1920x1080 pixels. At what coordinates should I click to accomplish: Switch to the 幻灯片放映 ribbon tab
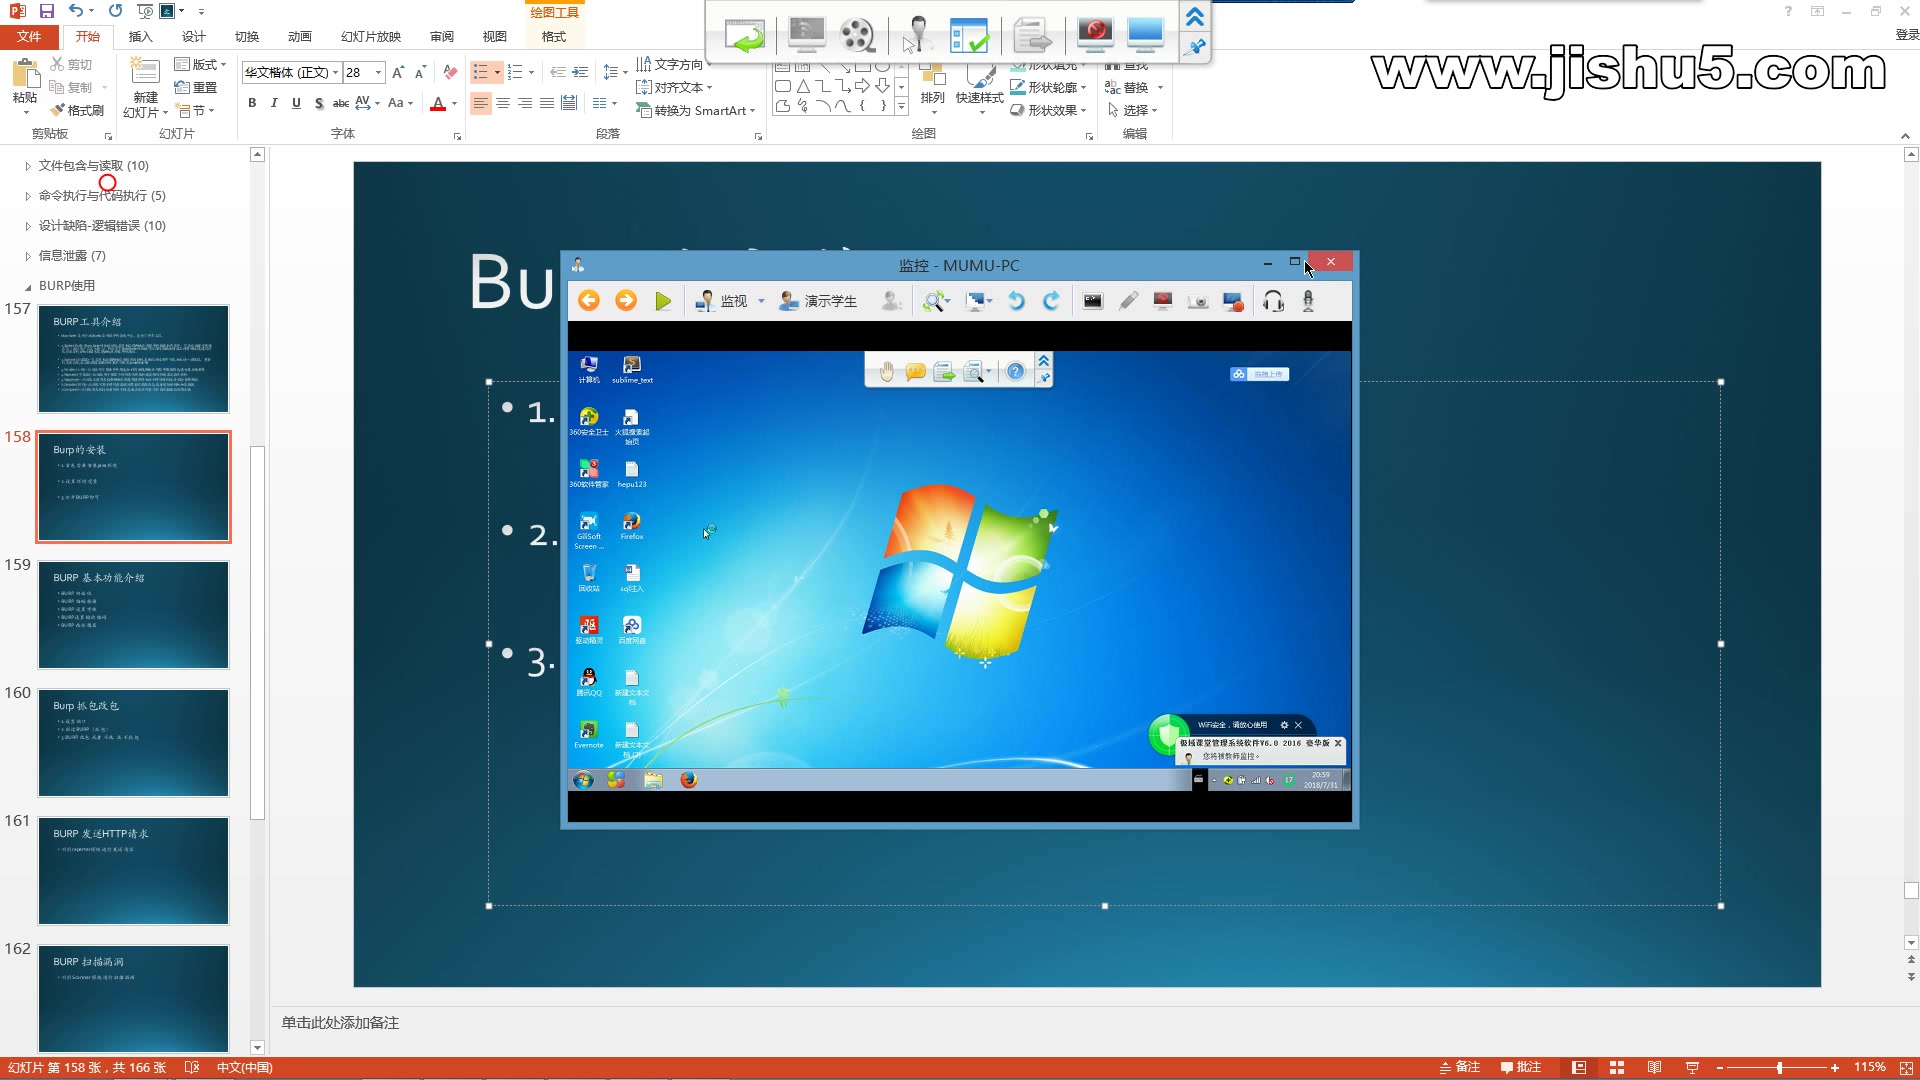point(370,36)
